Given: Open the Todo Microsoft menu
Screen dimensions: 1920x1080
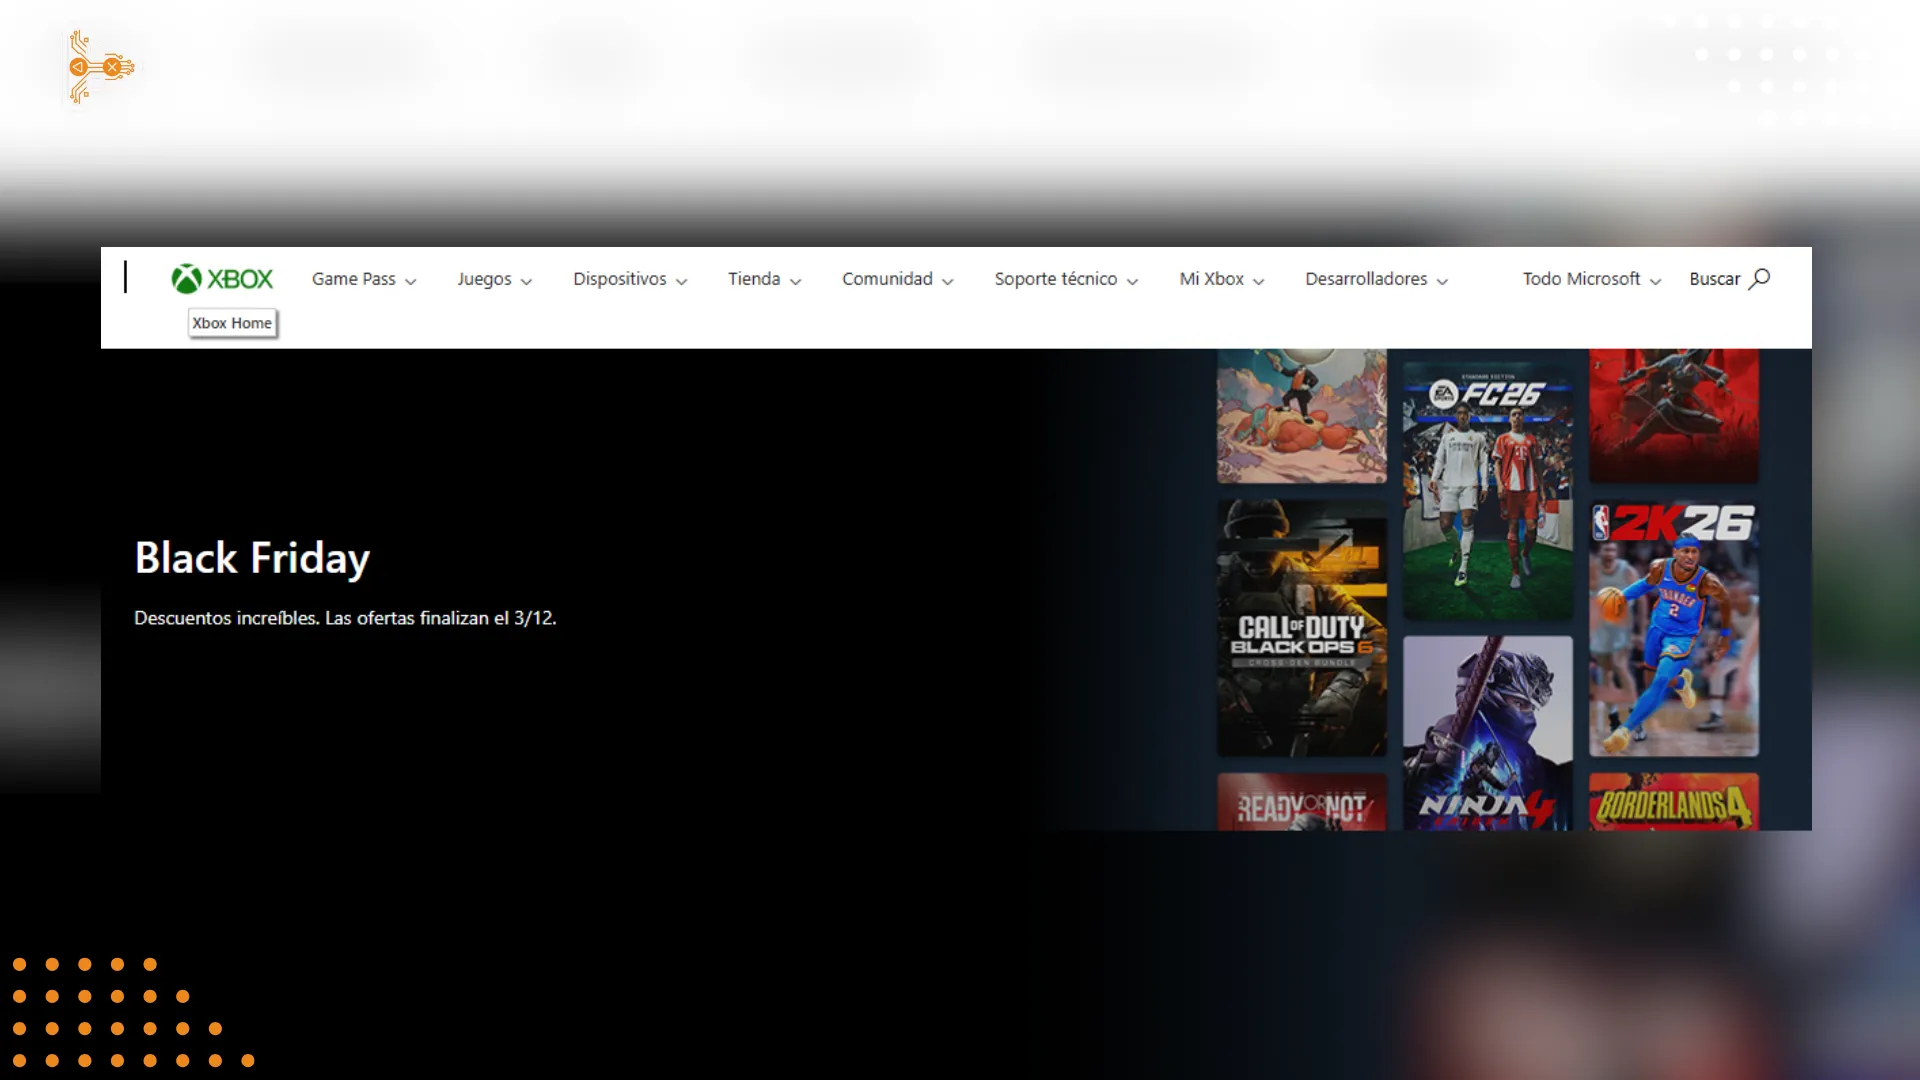Looking at the screenshot, I should point(1591,279).
